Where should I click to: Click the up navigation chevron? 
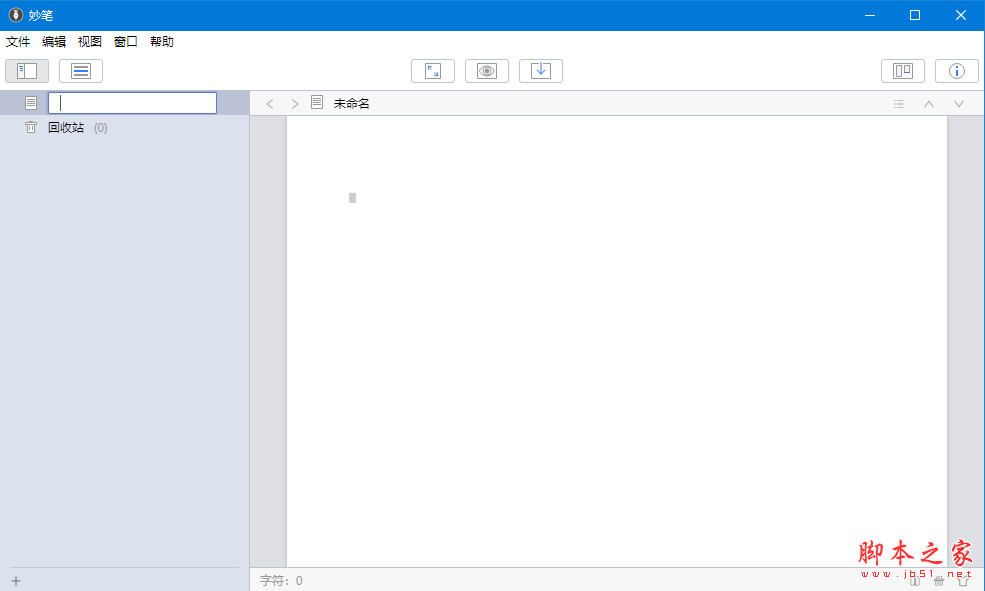coord(928,103)
